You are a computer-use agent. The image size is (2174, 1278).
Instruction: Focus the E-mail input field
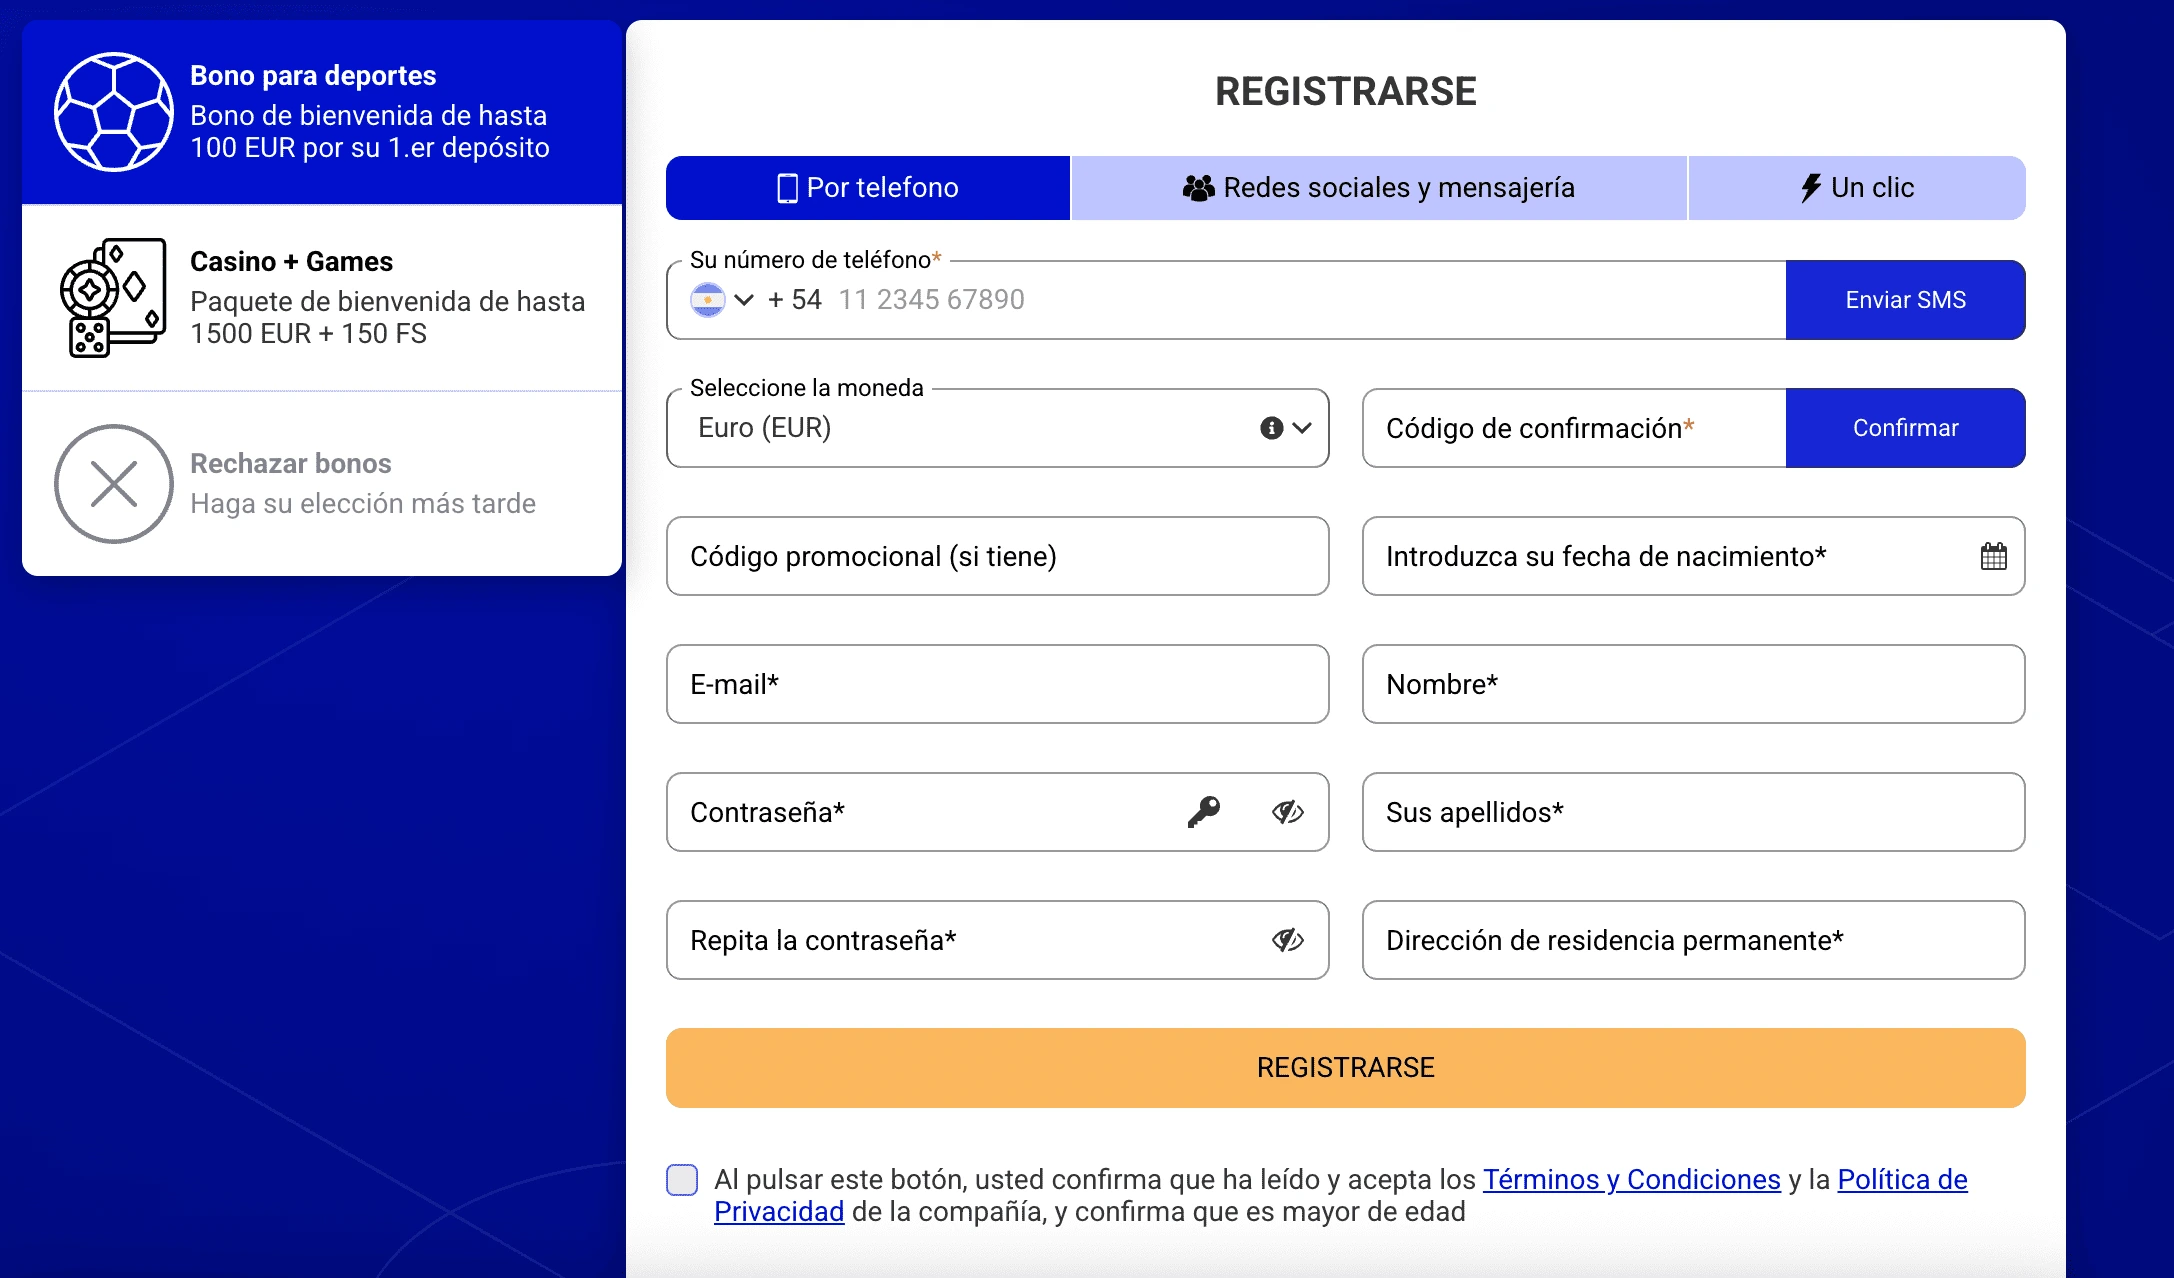pos(997,684)
